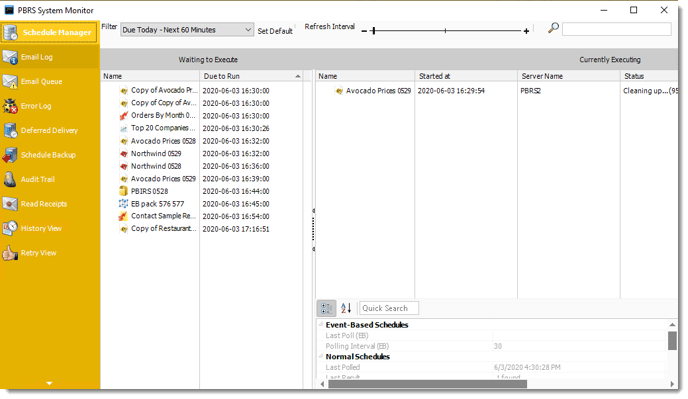
Task: Click the PBIRS 0528 package icon
Action: click(124, 191)
